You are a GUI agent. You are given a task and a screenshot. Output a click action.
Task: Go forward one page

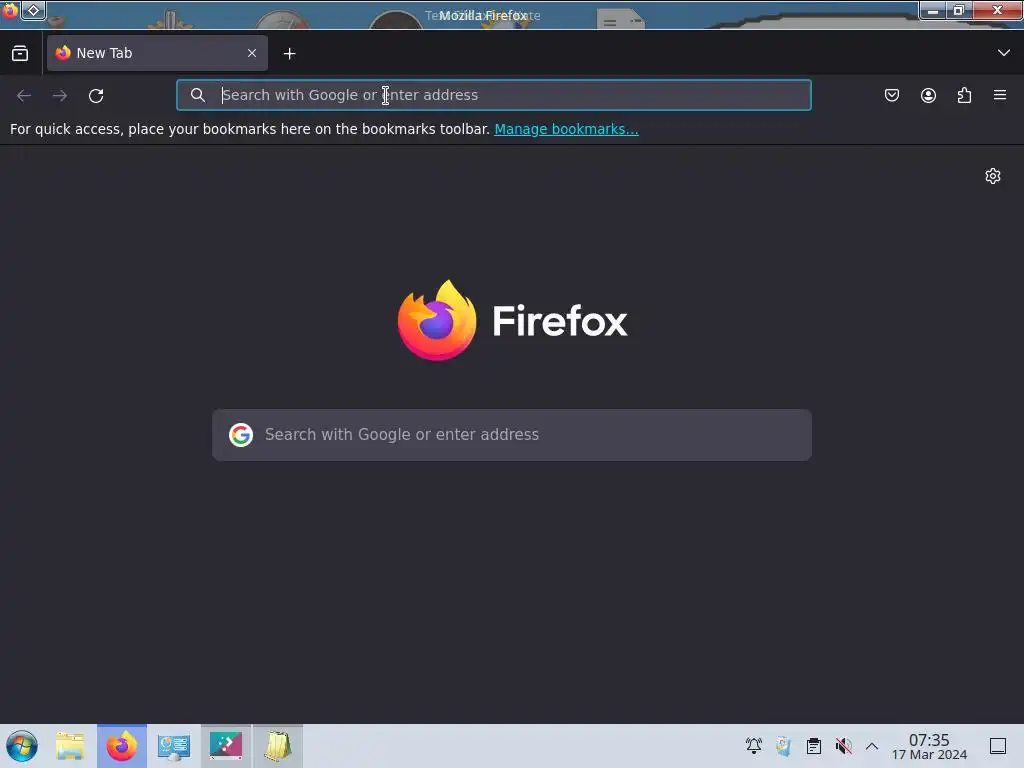(60, 95)
